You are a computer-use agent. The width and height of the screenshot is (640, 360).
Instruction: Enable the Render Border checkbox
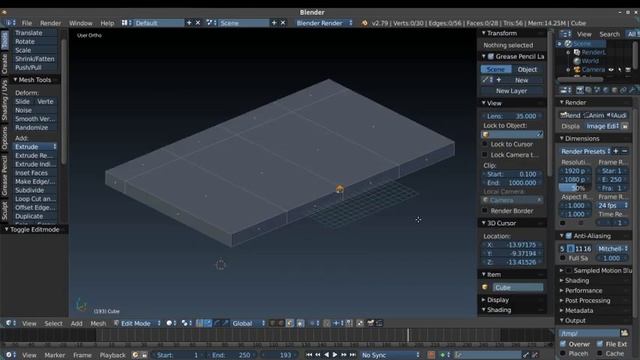coord(485,211)
